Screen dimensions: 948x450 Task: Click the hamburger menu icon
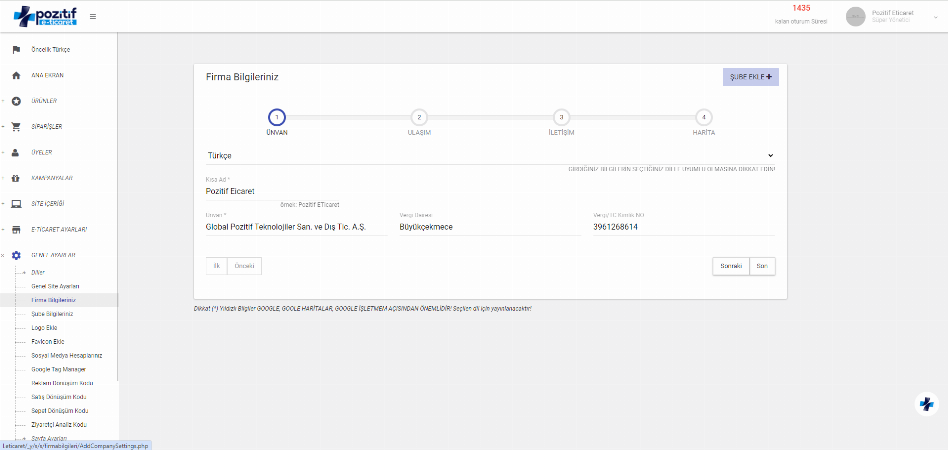93,16
